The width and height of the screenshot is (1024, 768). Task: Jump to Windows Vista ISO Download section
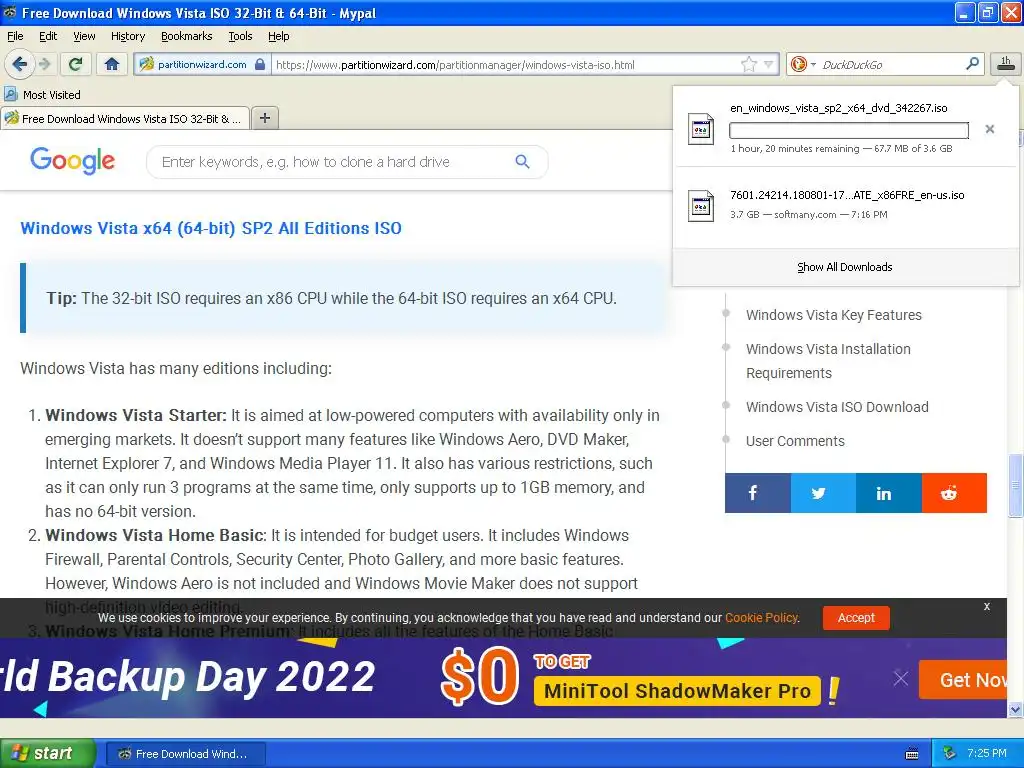pyautogui.click(x=837, y=407)
